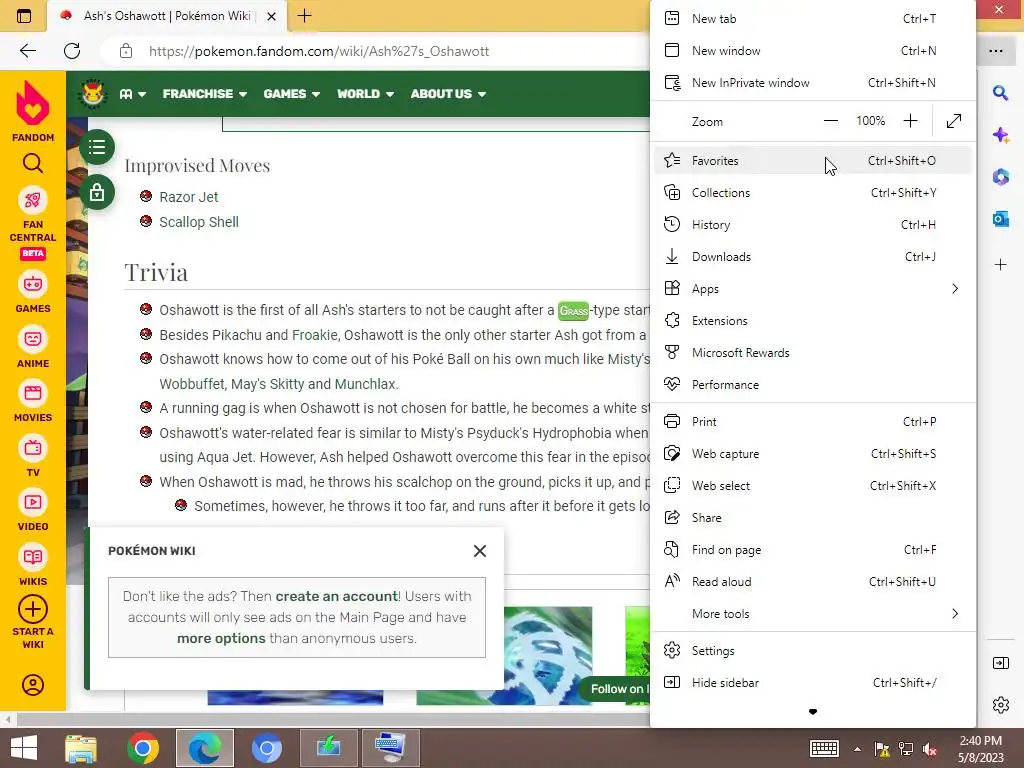1024x768 pixels.
Task: Click Start a Wiki plus icon
Action: pos(33,609)
